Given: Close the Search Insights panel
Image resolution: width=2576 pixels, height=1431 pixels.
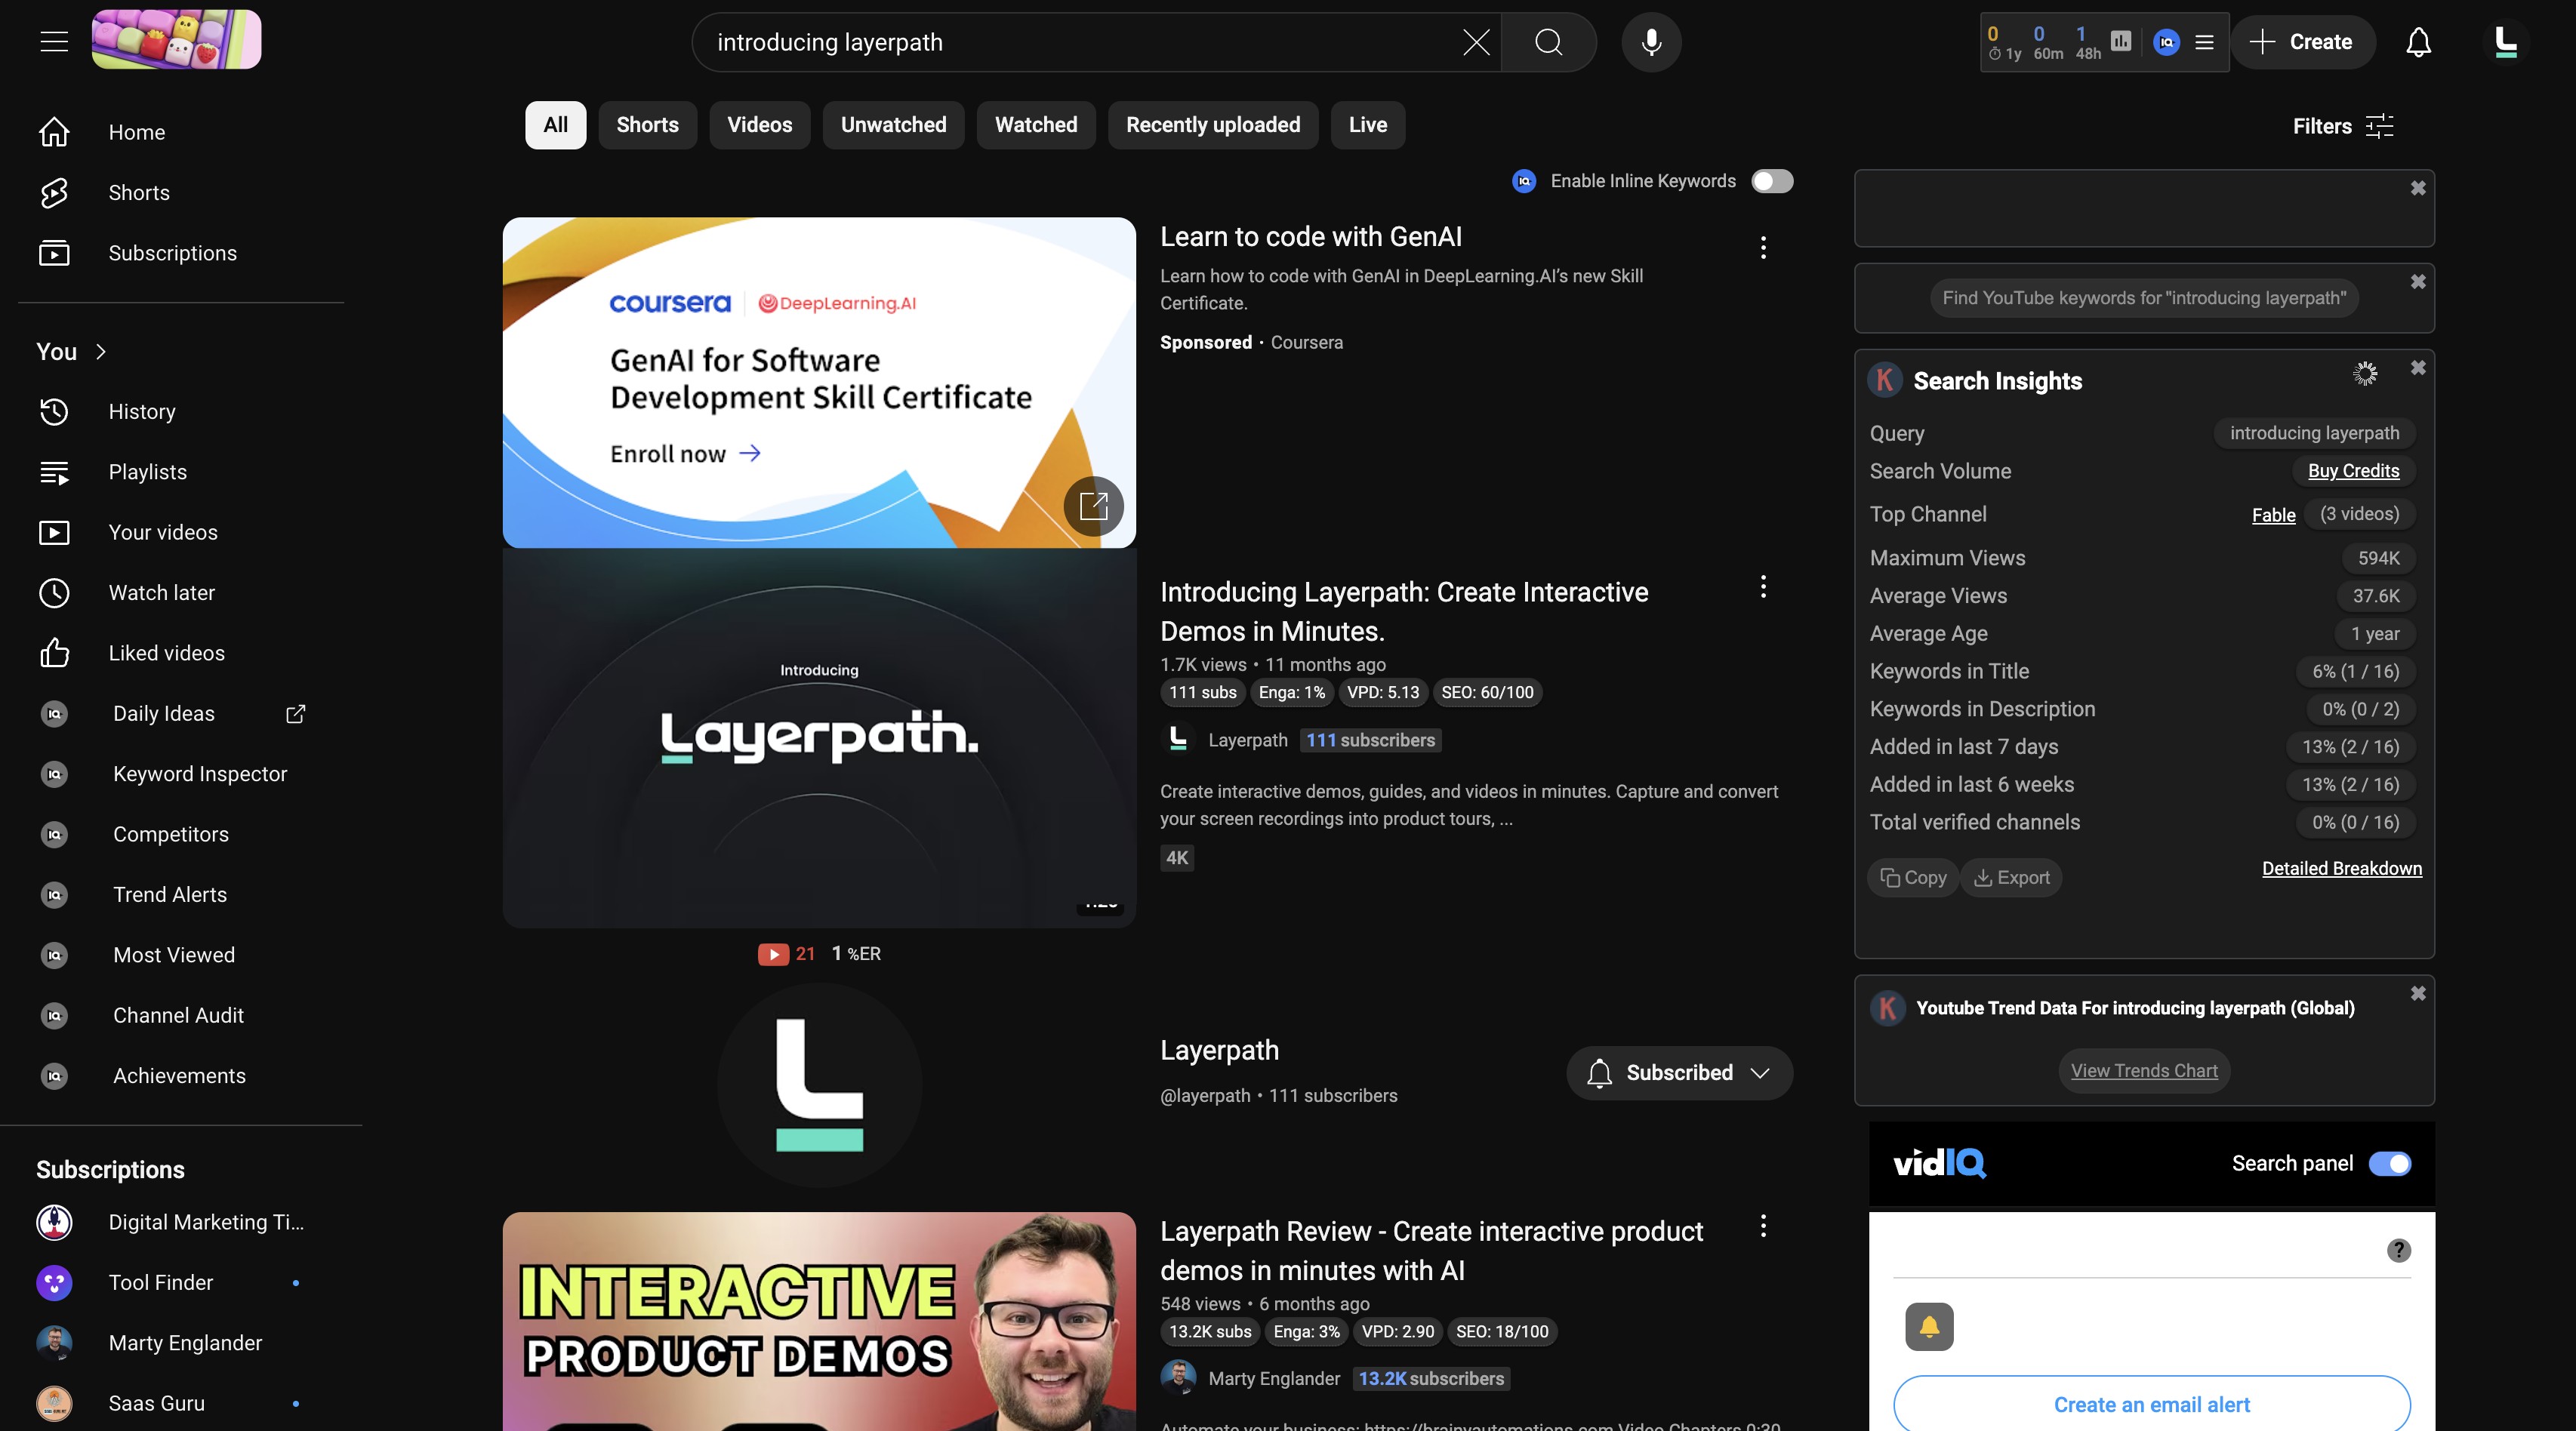Looking at the screenshot, I should pyautogui.click(x=2417, y=368).
